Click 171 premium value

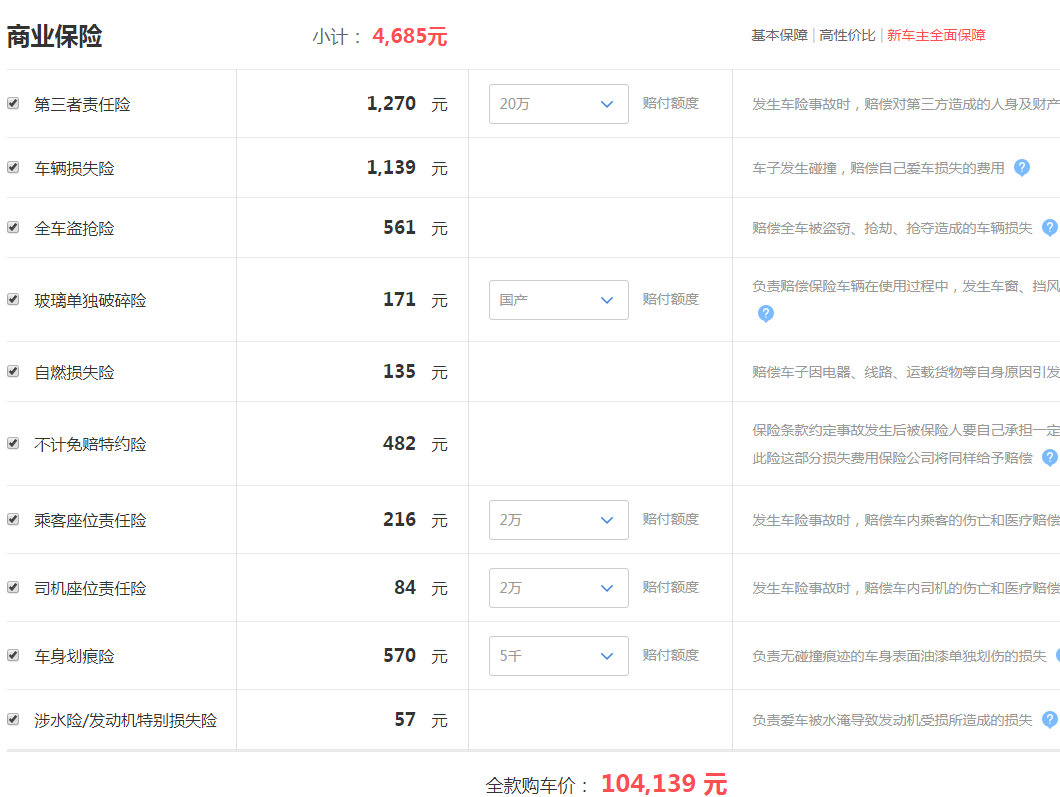[x=400, y=299]
